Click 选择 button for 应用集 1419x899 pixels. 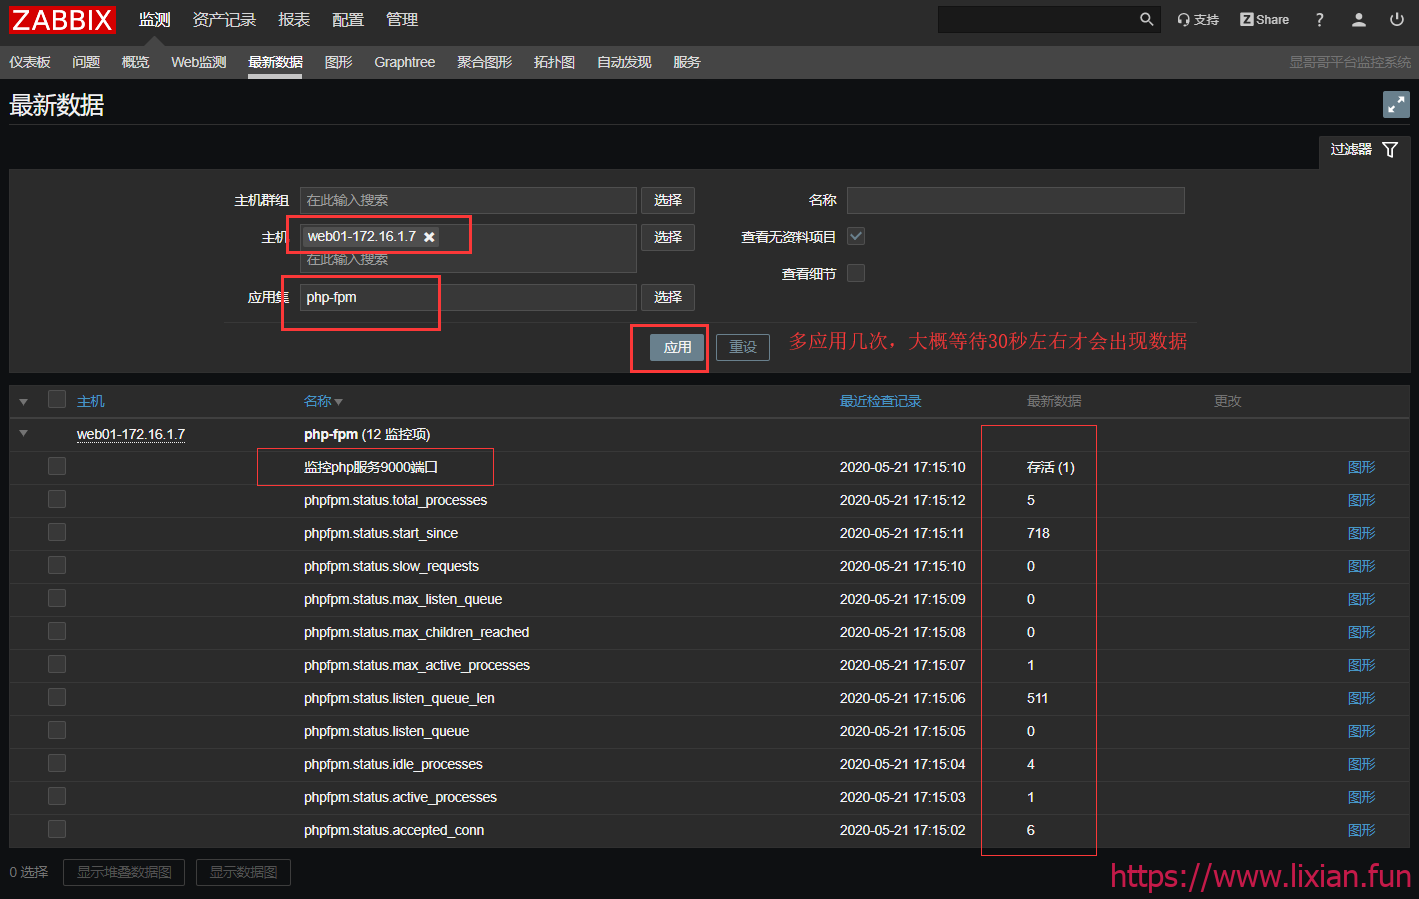(x=668, y=297)
